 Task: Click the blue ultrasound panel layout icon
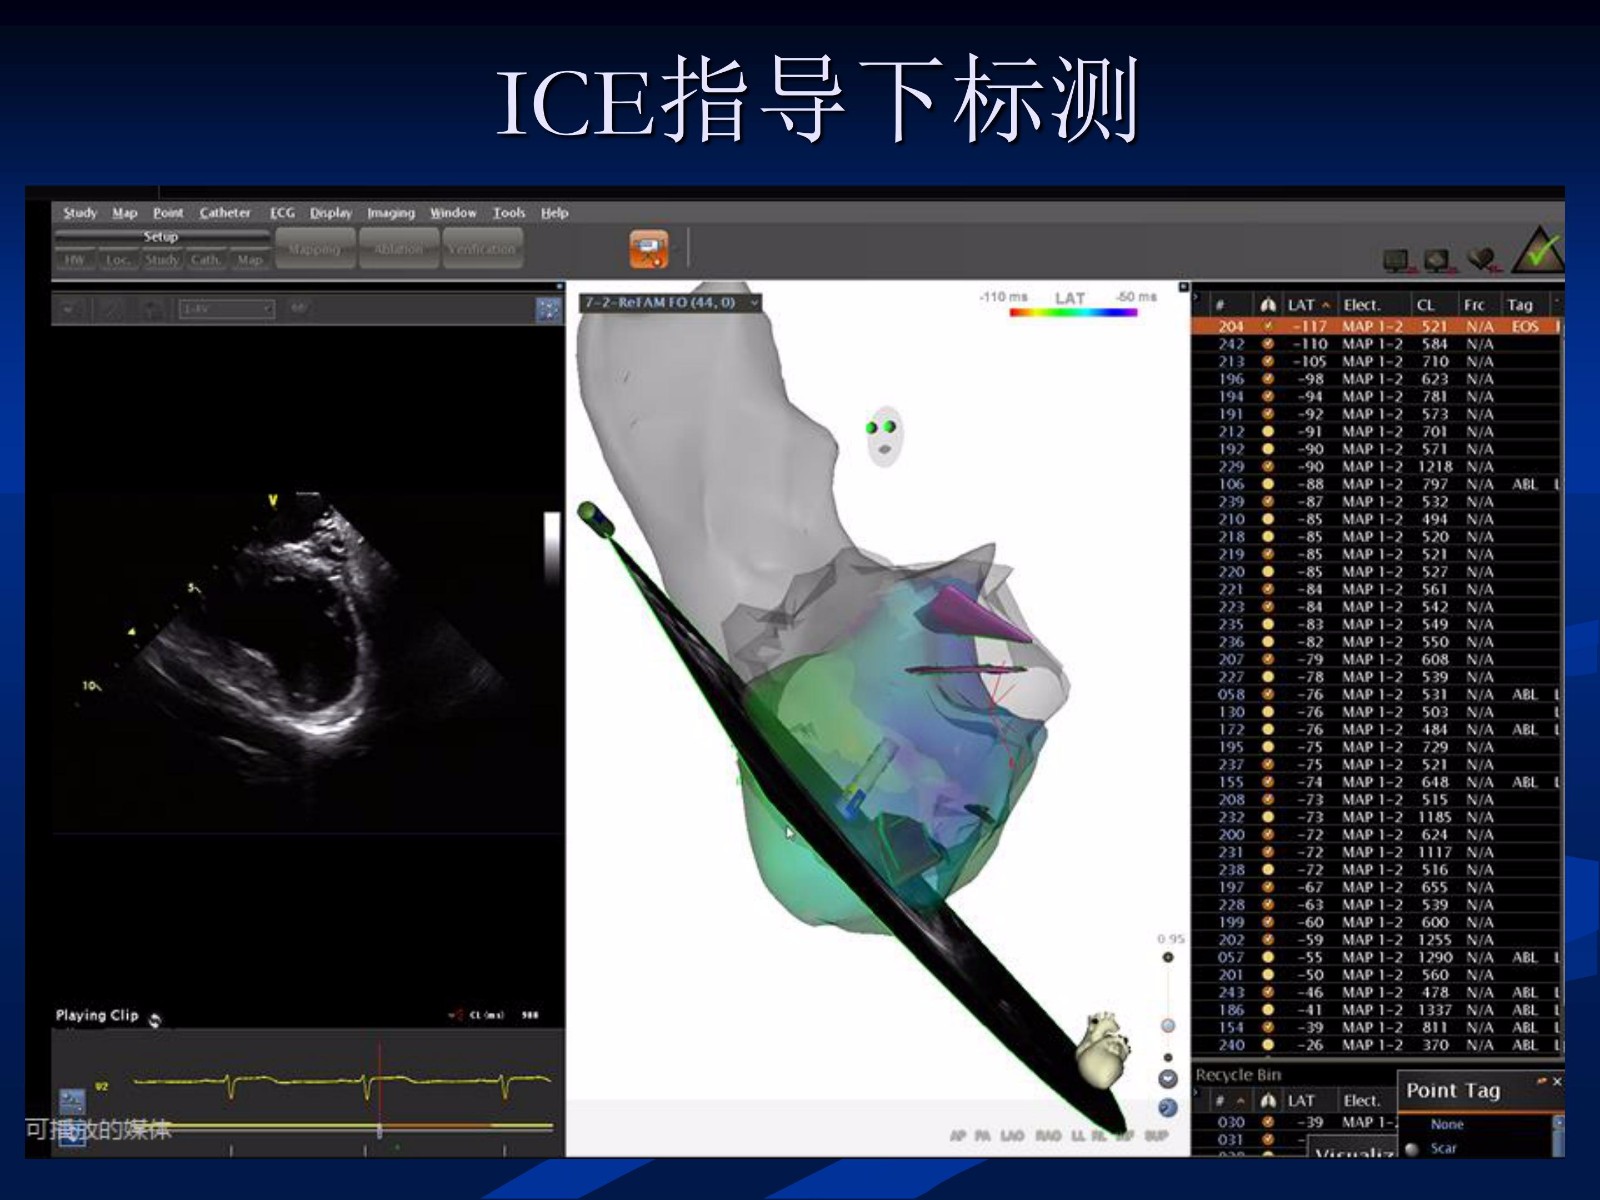tap(549, 309)
